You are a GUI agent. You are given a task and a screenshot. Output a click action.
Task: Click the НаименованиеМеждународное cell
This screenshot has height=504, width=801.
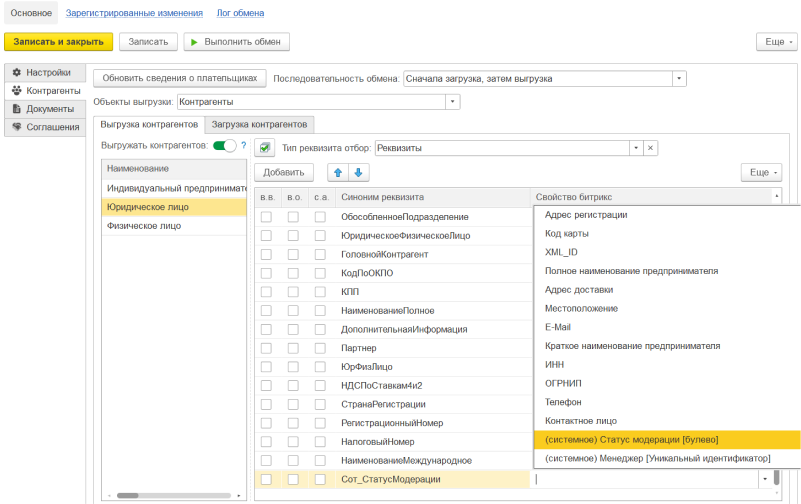tap(433, 461)
